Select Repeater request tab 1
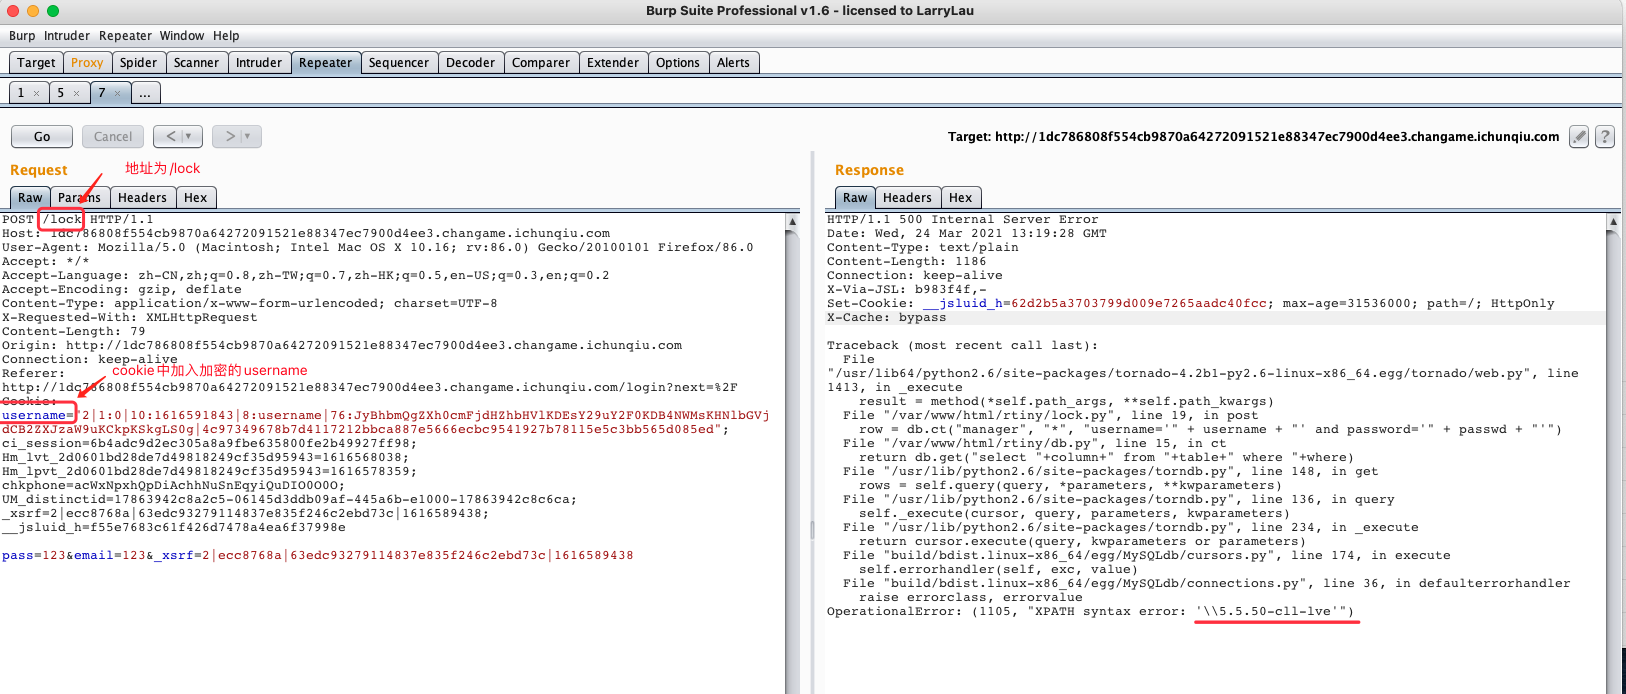This screenshot has height=694, width=1626. [x=21, y=93]
